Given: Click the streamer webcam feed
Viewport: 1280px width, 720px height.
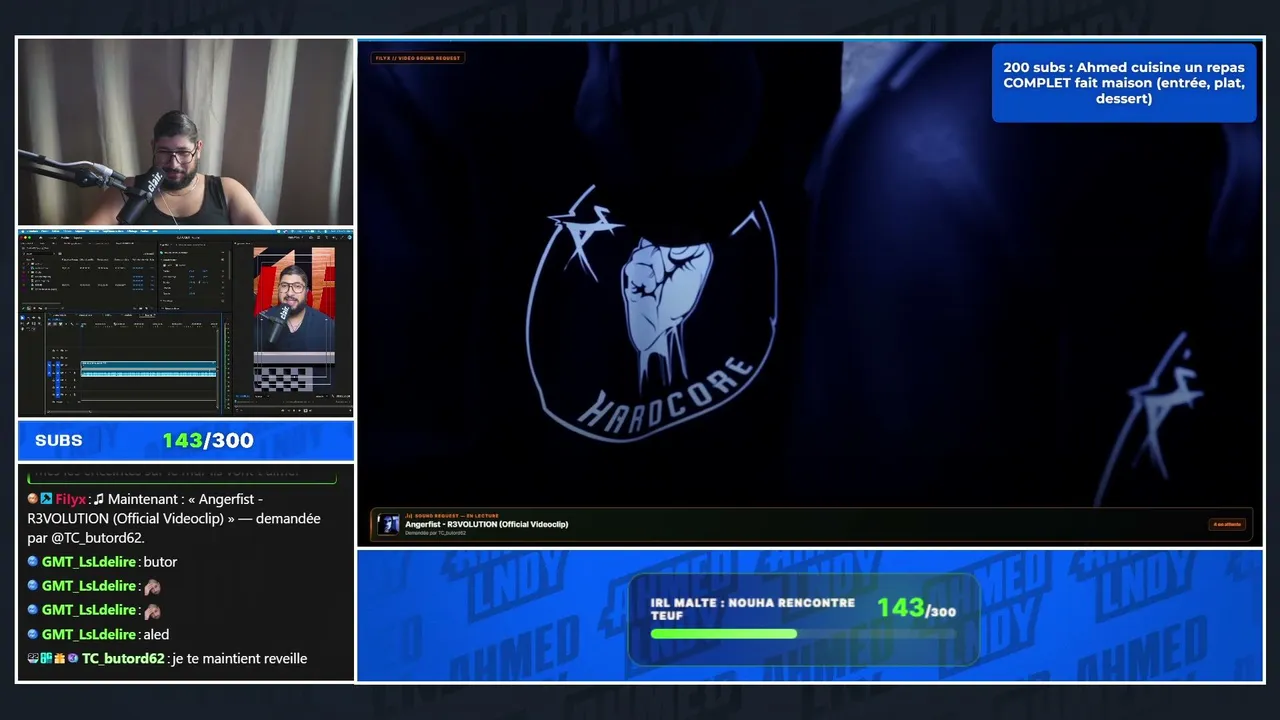Looking at the screenshot, I should point(186,132).
